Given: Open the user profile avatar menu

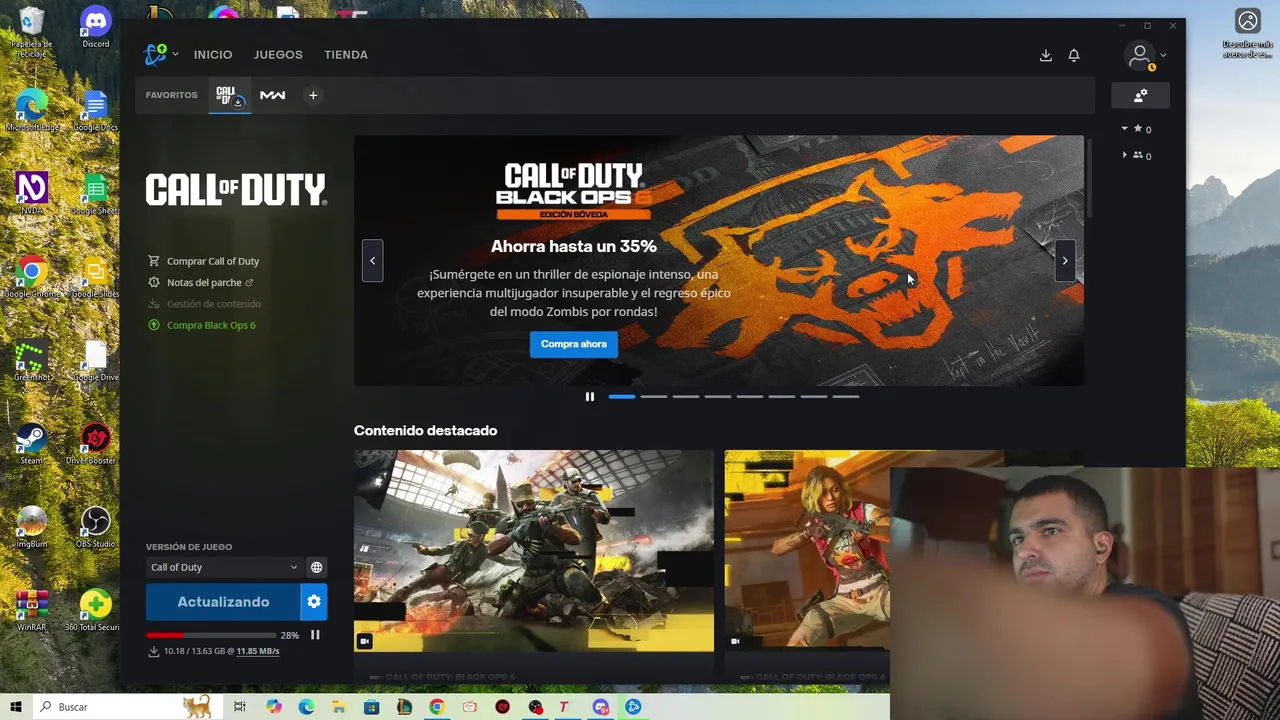Looking at the screenshot, I should pos(1139,56).
